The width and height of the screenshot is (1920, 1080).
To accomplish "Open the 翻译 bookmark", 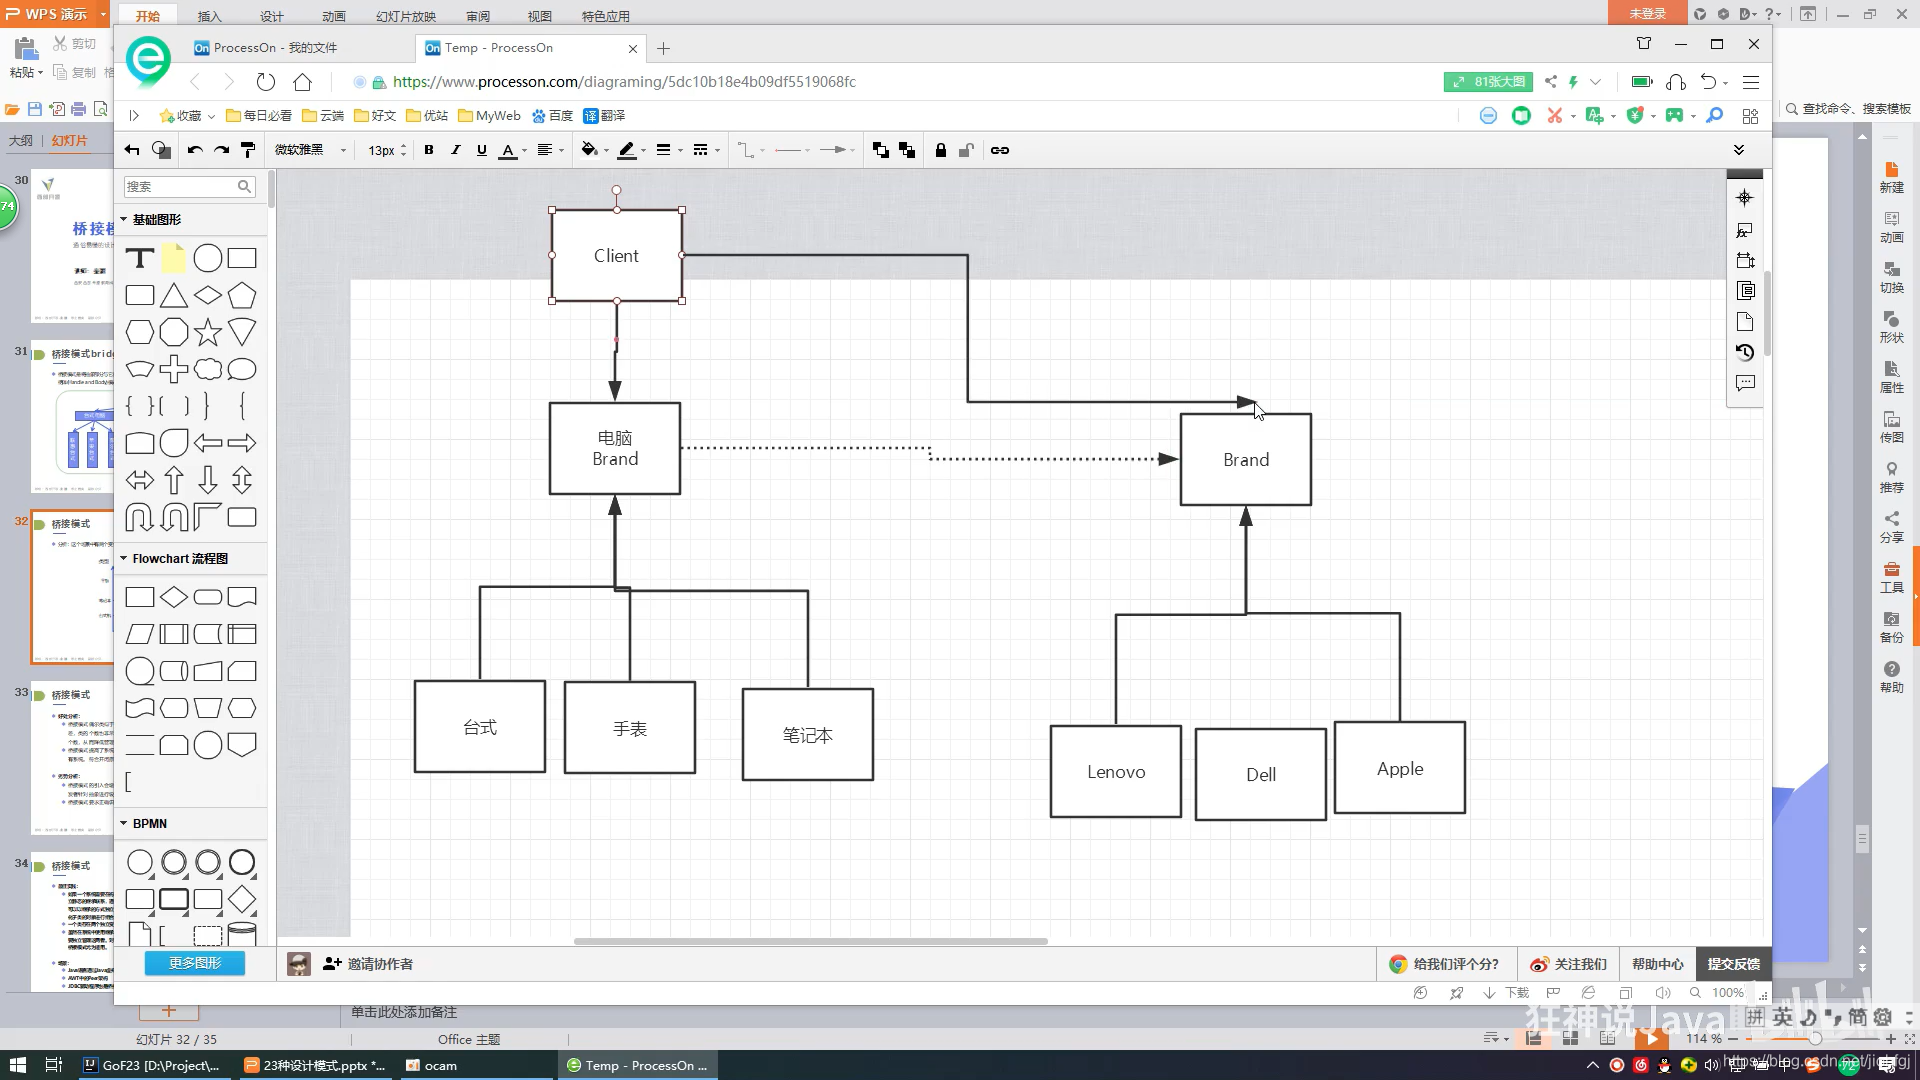I will (604, 116).
